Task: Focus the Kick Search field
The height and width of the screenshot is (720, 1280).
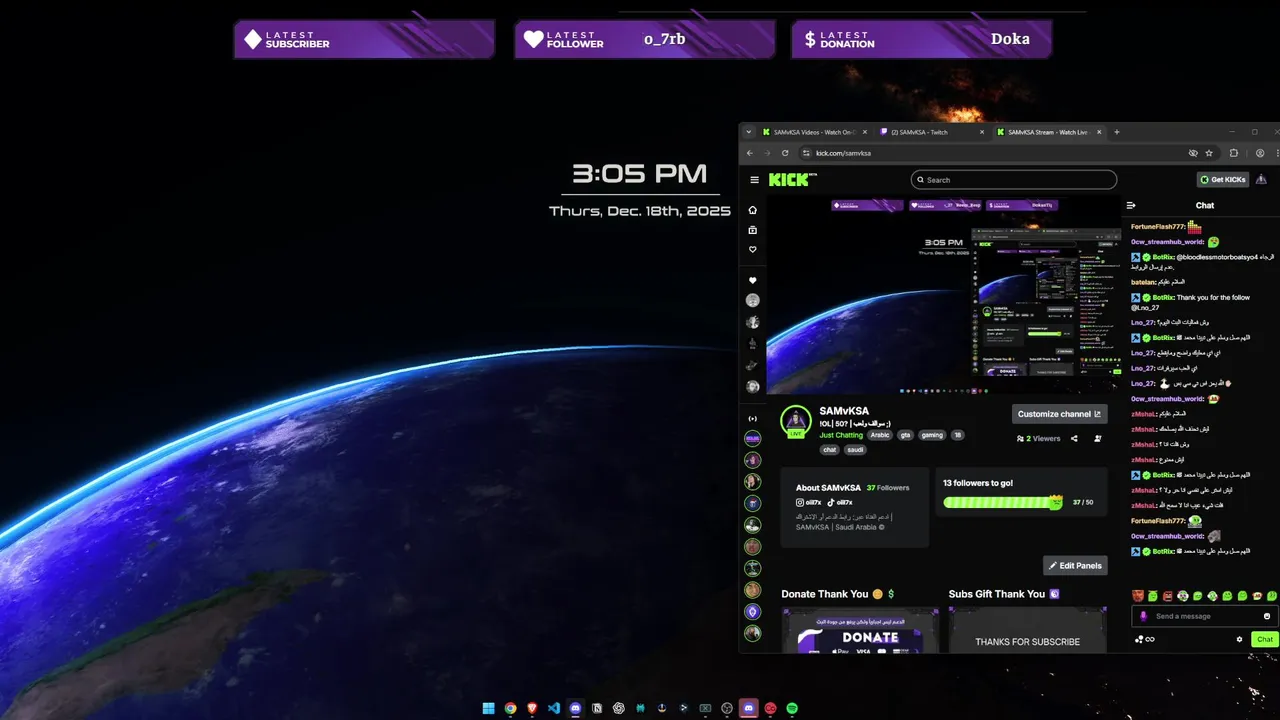Action: coord(1014,180)
